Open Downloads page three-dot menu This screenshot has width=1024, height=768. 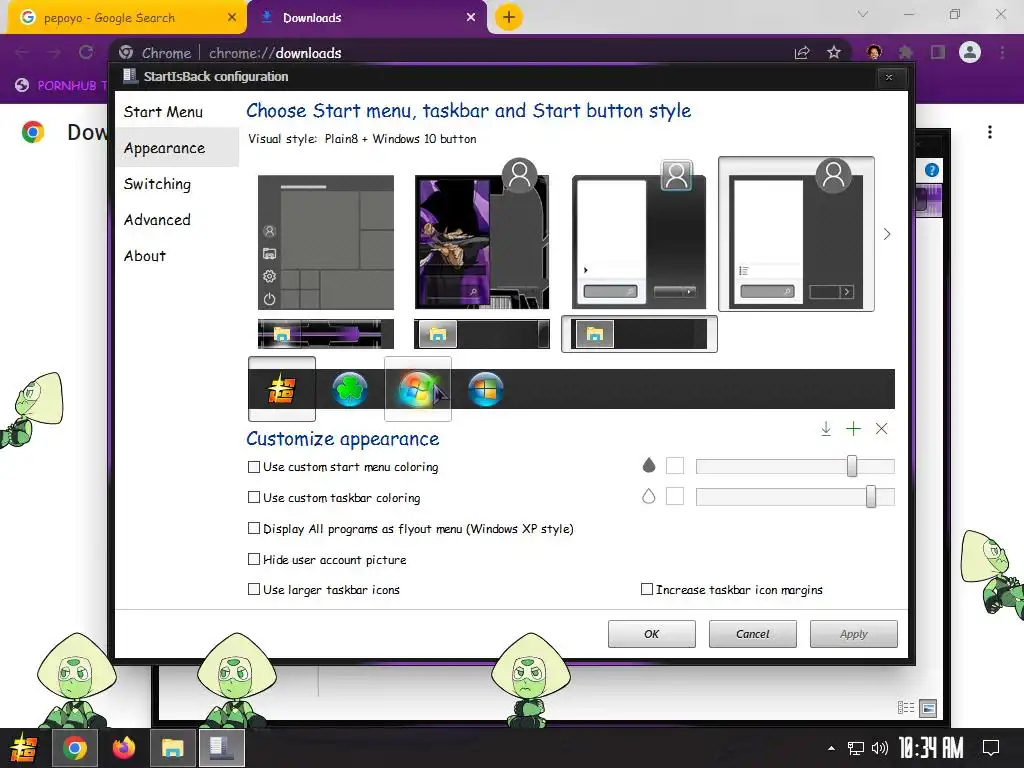click(990, 132)
